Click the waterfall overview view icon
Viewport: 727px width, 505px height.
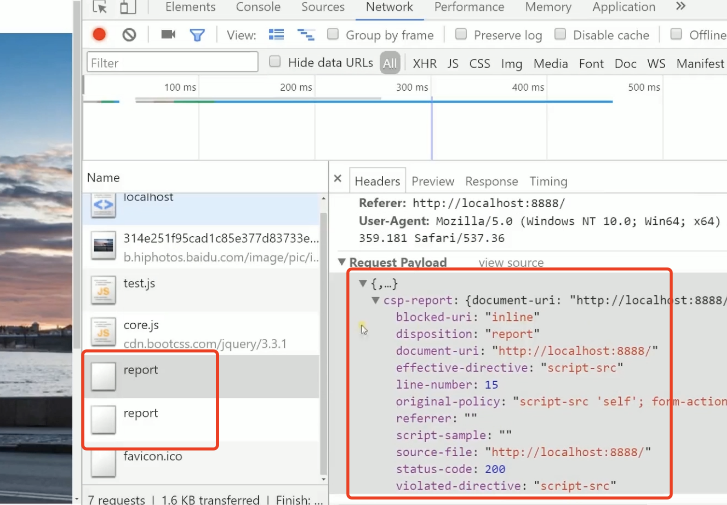pyautogui.click(x=306, y=34)
